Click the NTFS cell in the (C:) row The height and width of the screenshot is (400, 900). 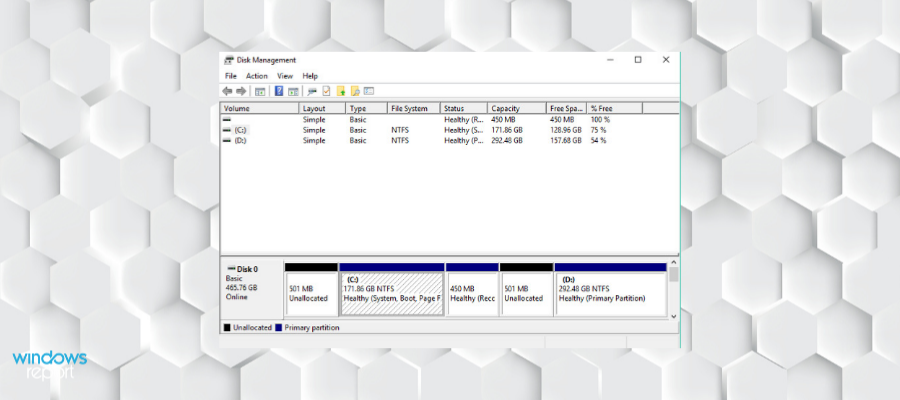tap(400, 130)
